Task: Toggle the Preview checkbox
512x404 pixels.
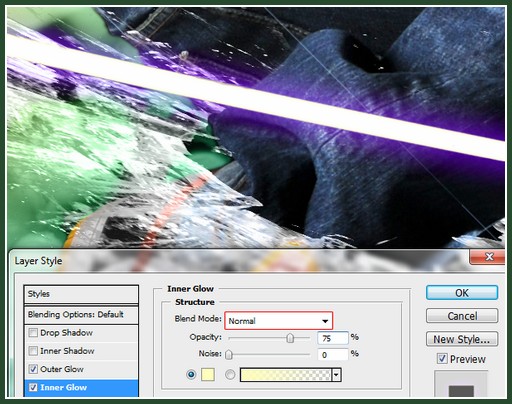Action: pyautogui.click(x=442, y=359)
